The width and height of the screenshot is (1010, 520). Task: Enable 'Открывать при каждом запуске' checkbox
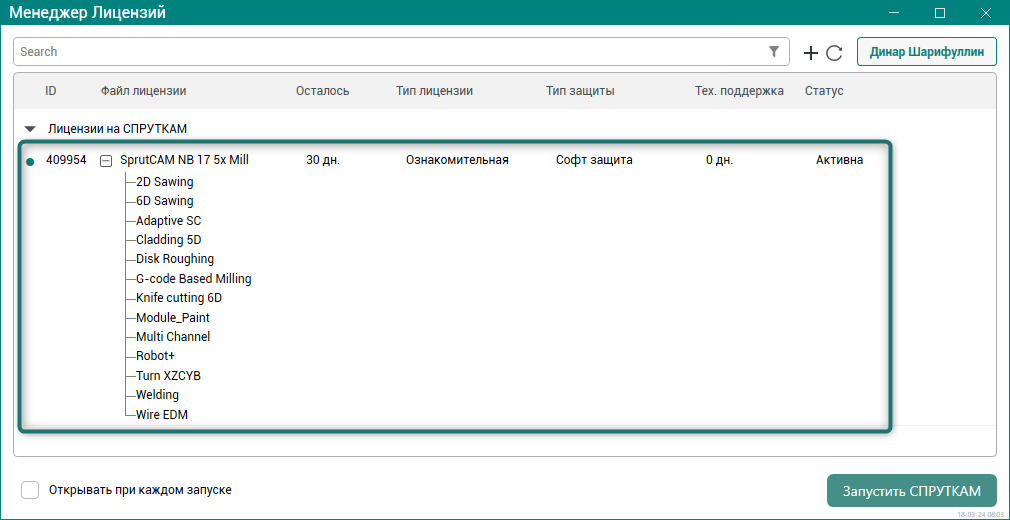[x=31, y=490]
